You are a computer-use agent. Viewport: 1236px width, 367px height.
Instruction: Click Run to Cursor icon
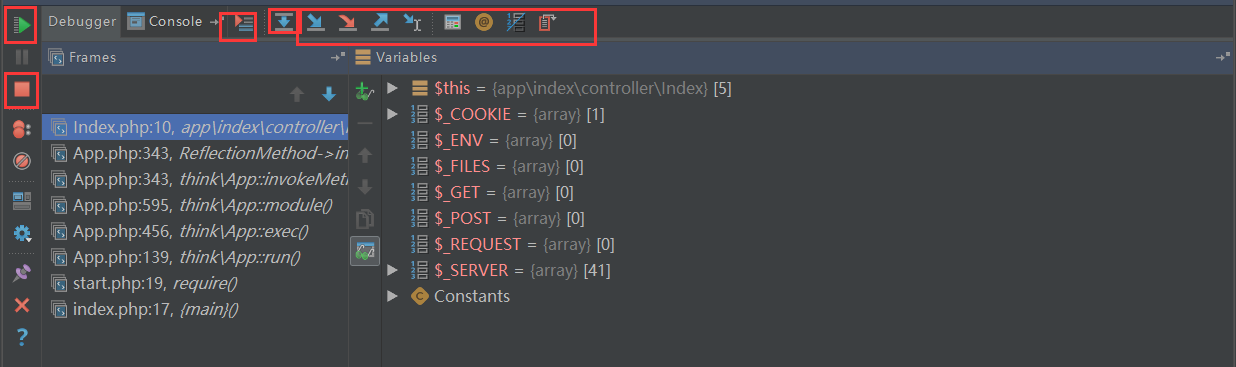point(411,22)
